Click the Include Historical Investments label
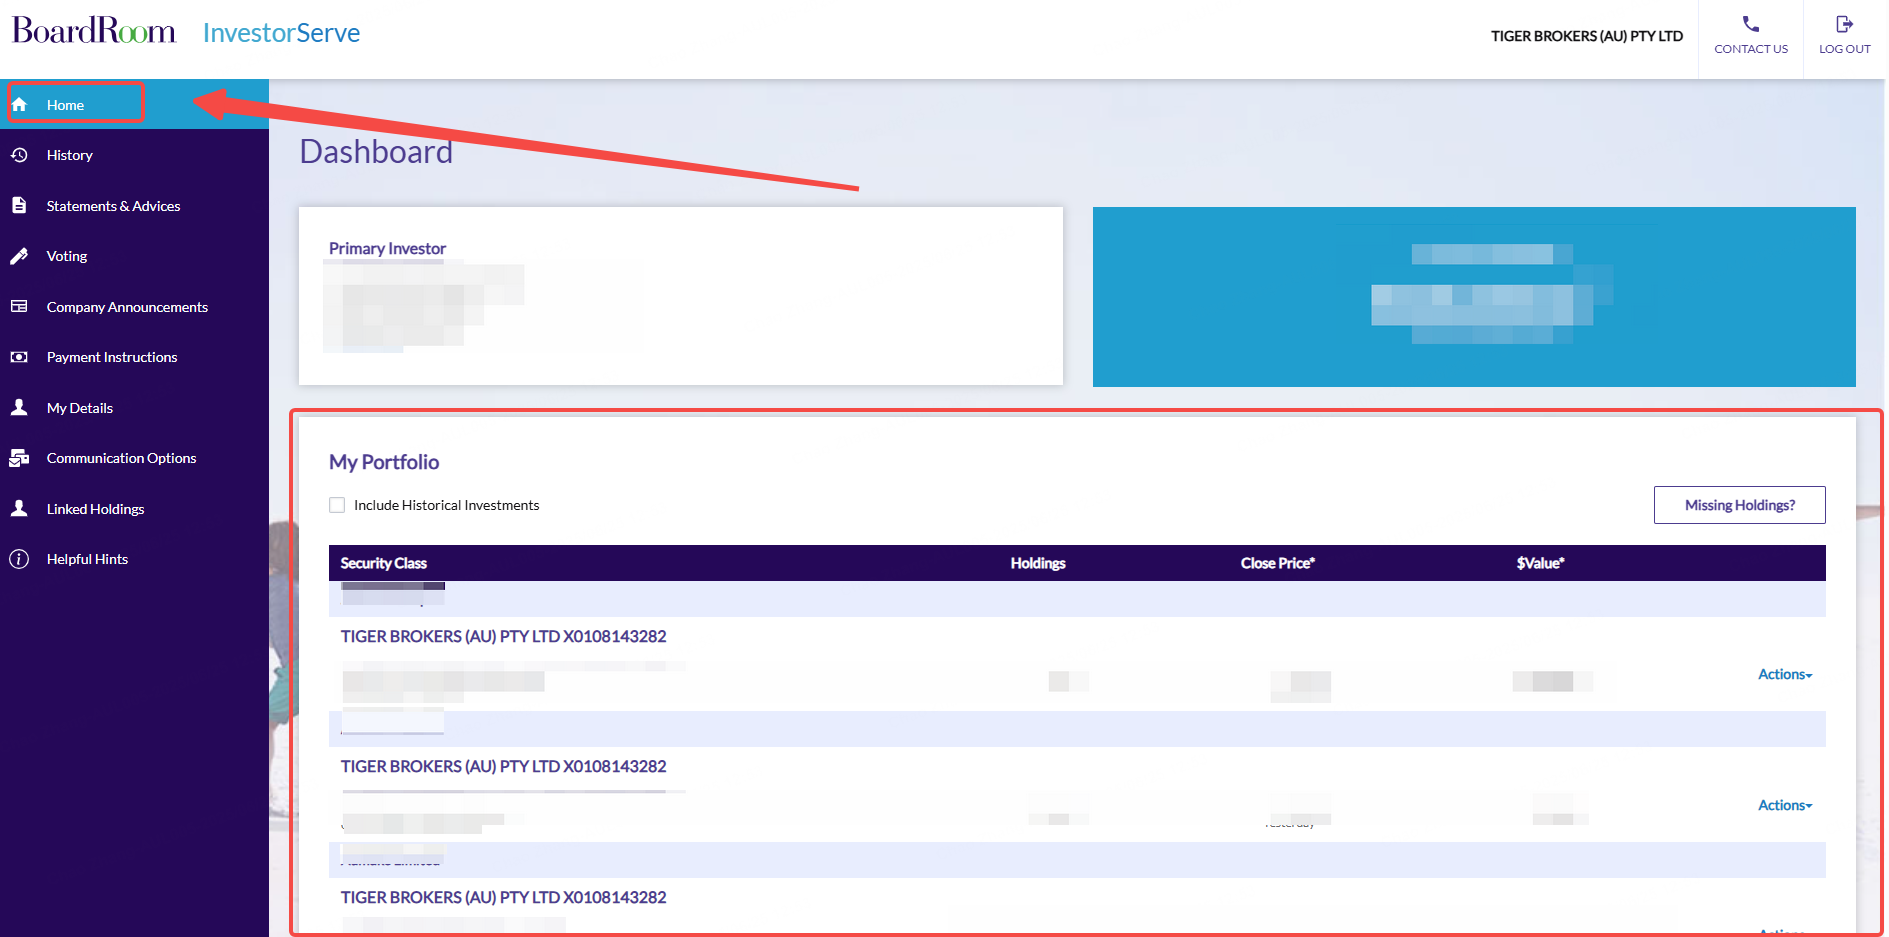The image size is (1889, 937). pos(446,505)
